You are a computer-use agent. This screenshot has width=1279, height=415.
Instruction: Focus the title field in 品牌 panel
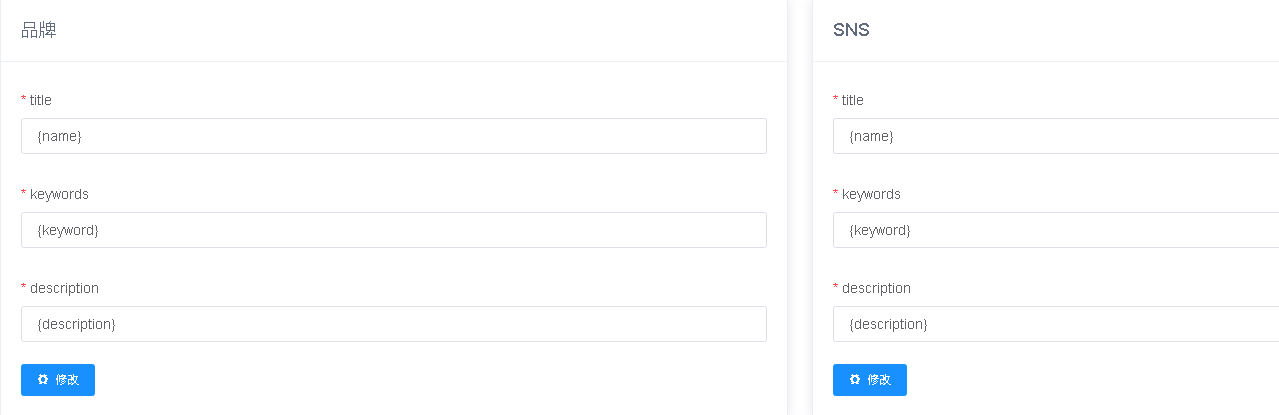393,136
